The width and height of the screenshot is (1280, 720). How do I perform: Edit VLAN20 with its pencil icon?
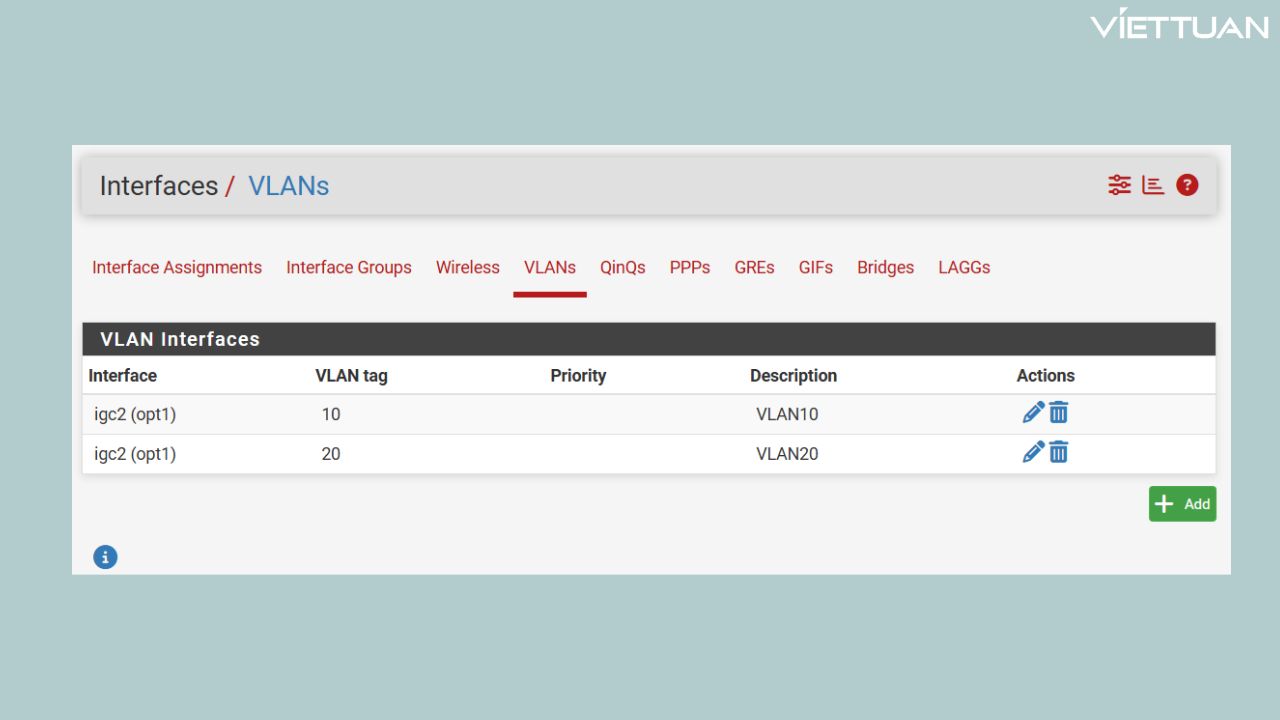(1033, 452)
